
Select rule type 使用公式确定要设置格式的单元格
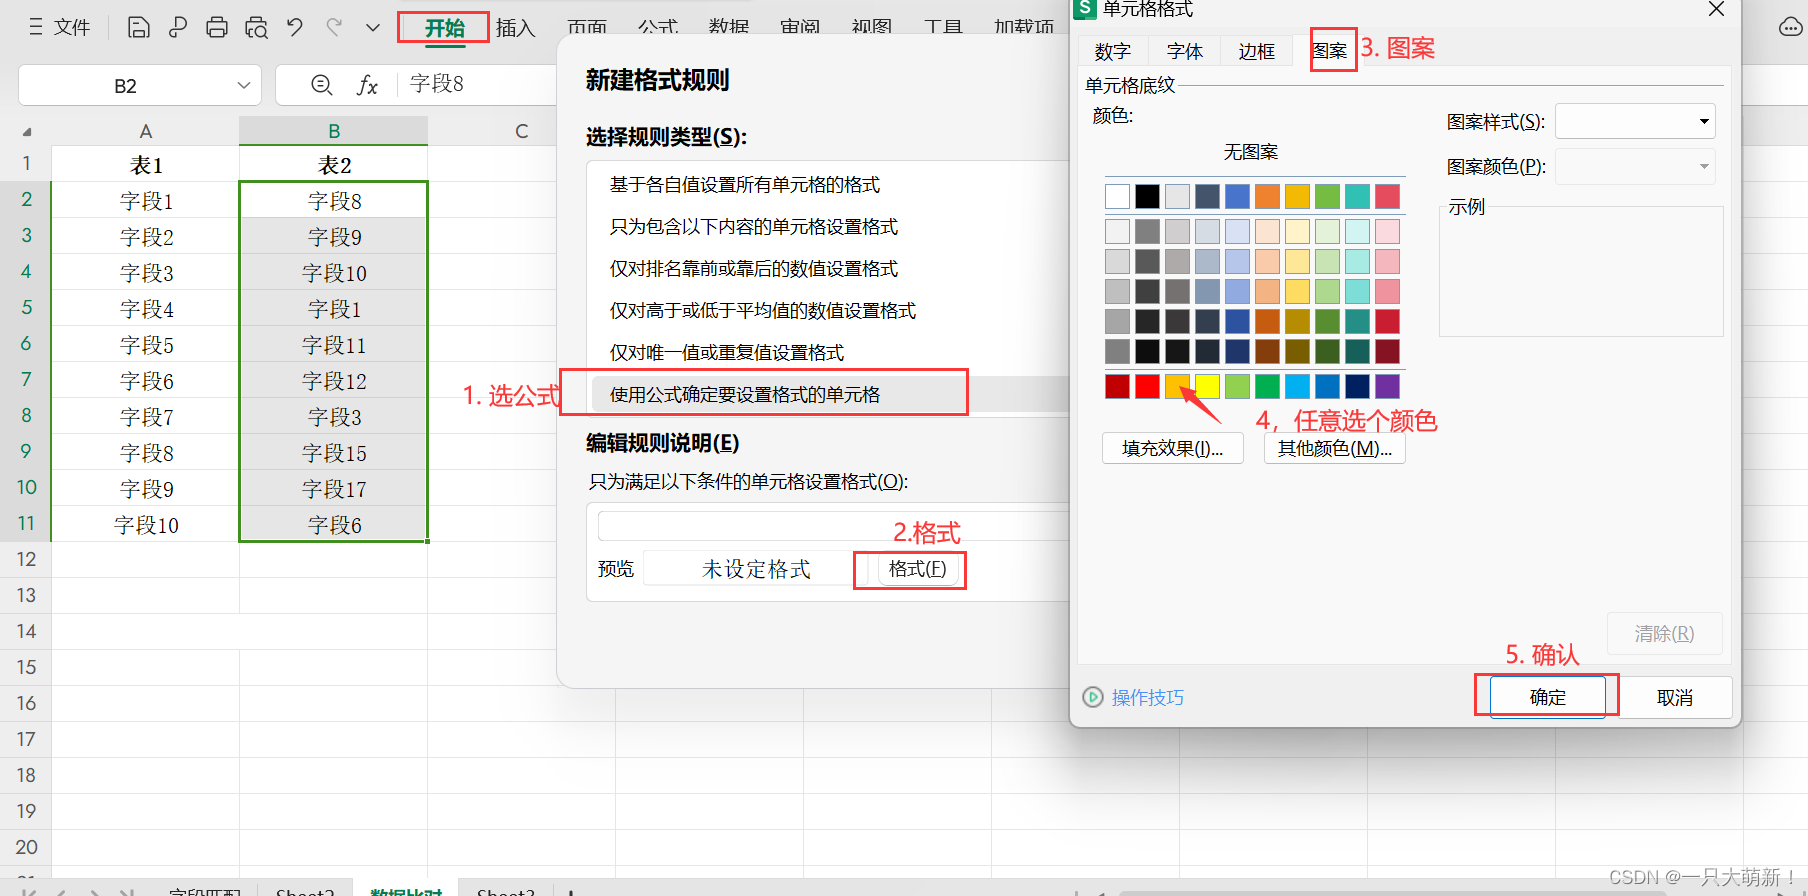[x=745, y=395]
